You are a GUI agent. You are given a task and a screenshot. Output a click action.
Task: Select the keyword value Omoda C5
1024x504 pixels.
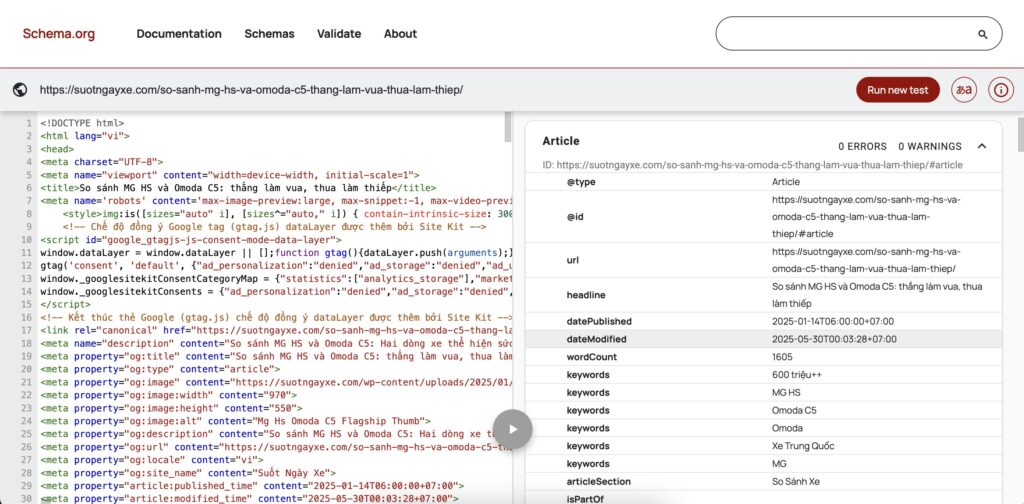[x=794, y=411]
